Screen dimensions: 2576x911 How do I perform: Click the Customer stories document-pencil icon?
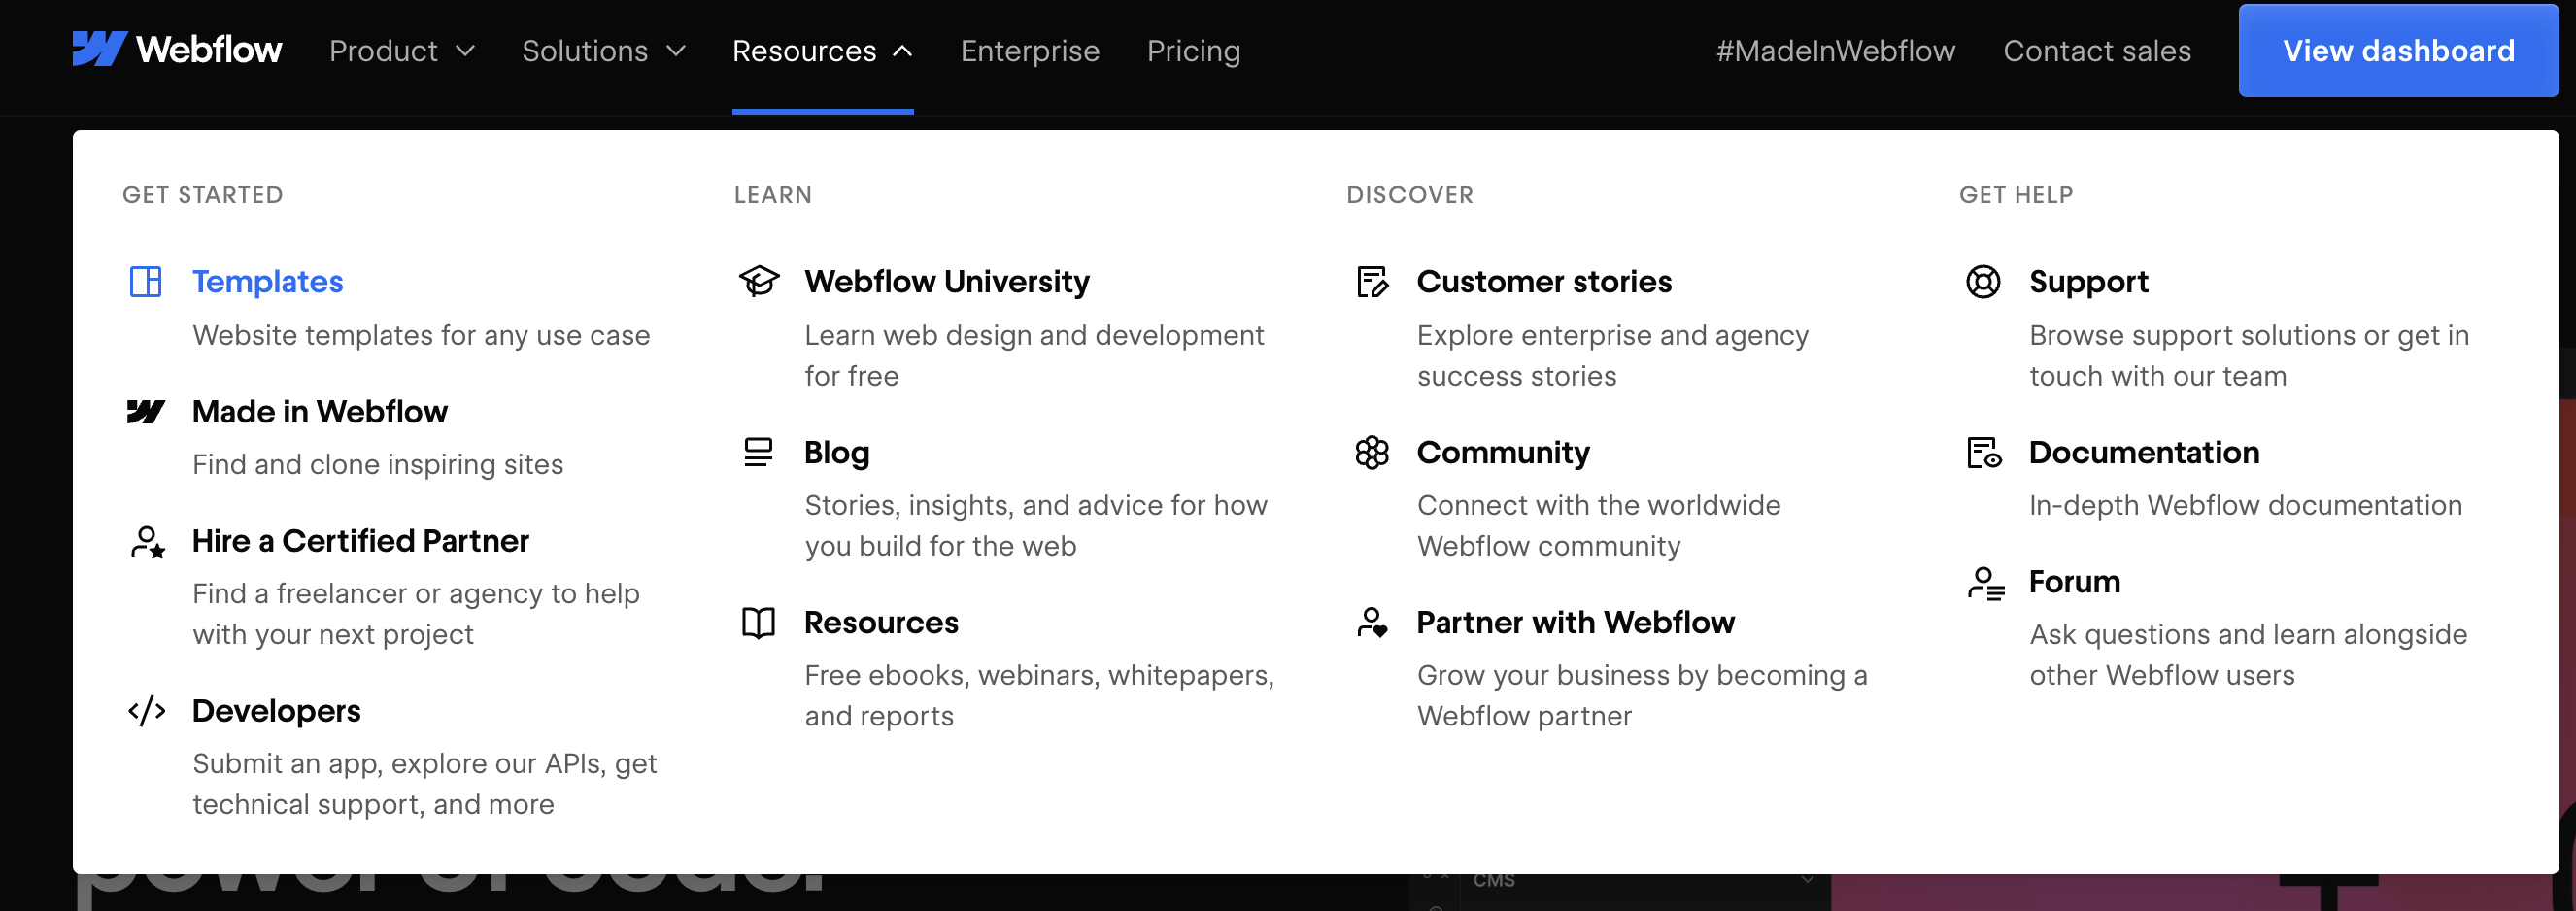click(x=1372, y=282)
